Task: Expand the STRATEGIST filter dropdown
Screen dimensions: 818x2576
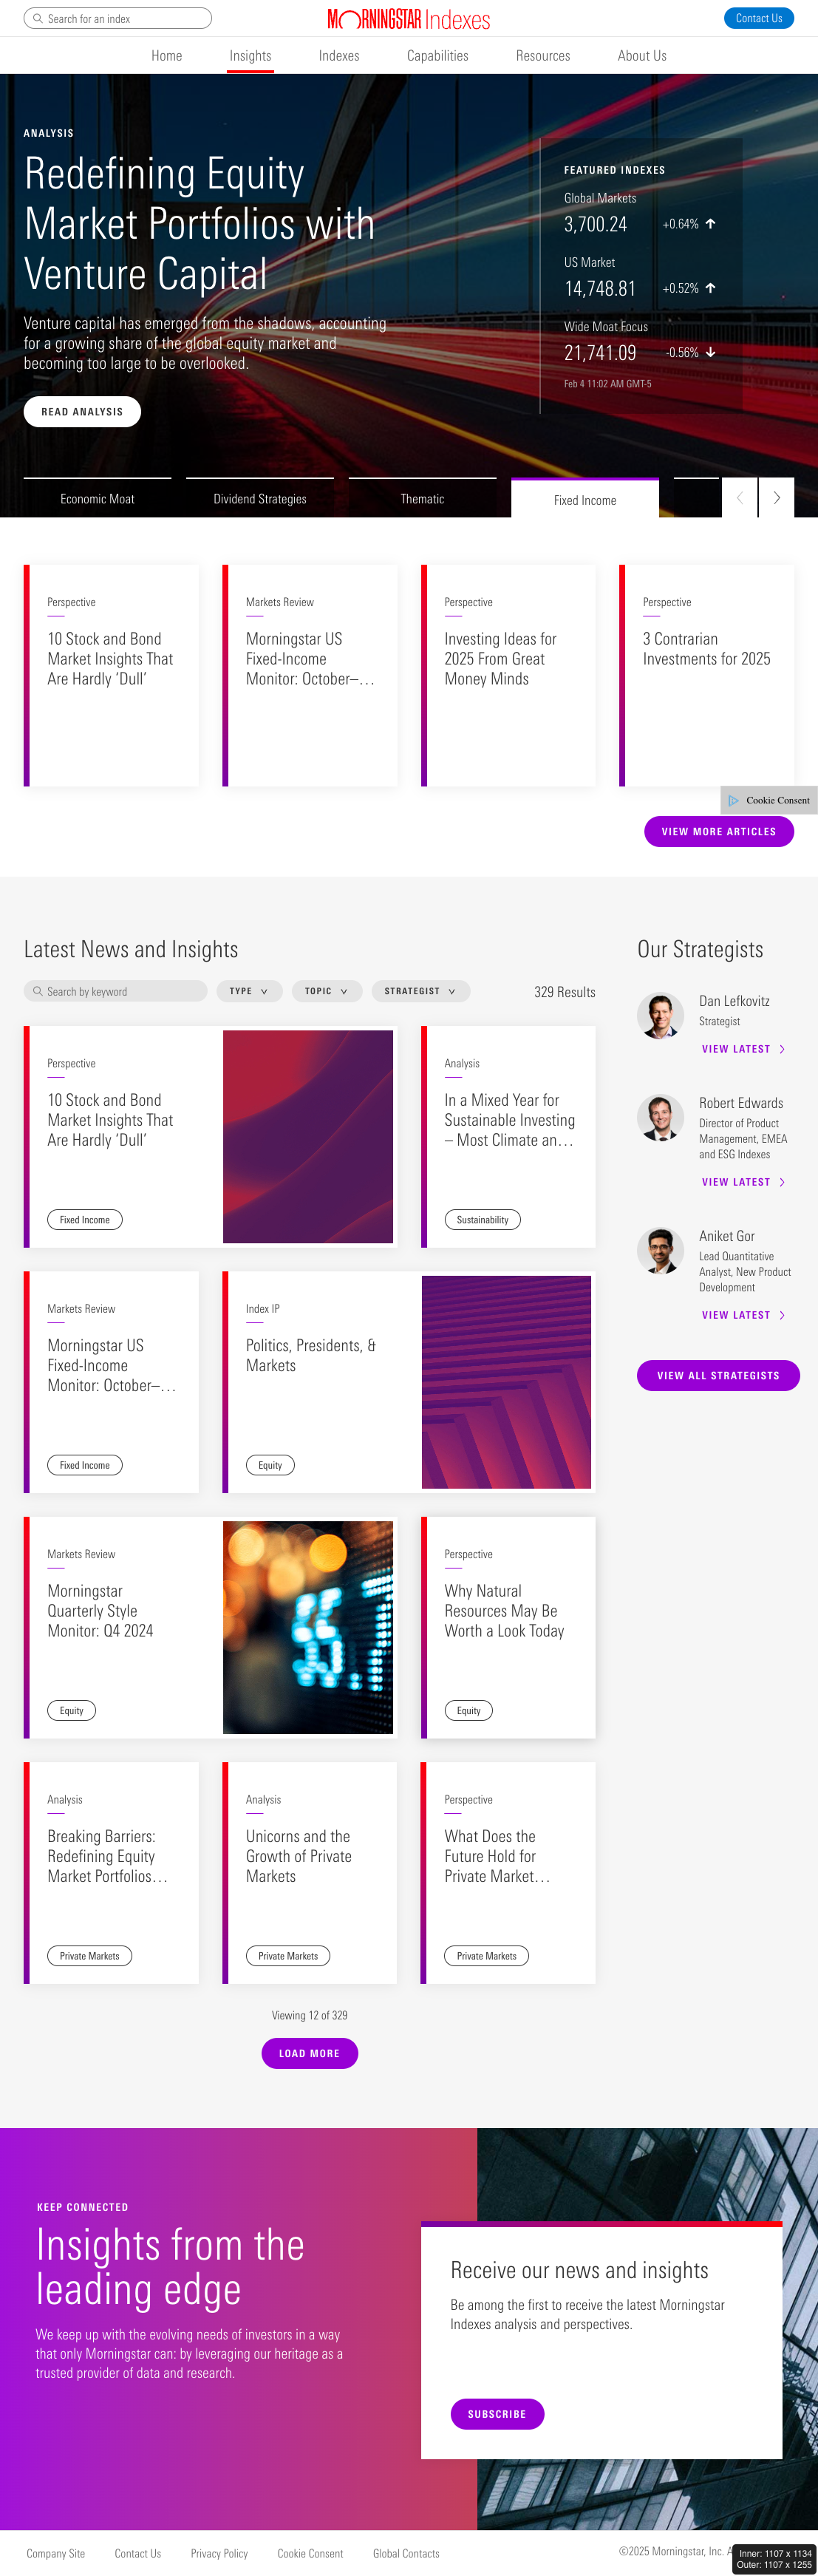Action: point(421,991)
